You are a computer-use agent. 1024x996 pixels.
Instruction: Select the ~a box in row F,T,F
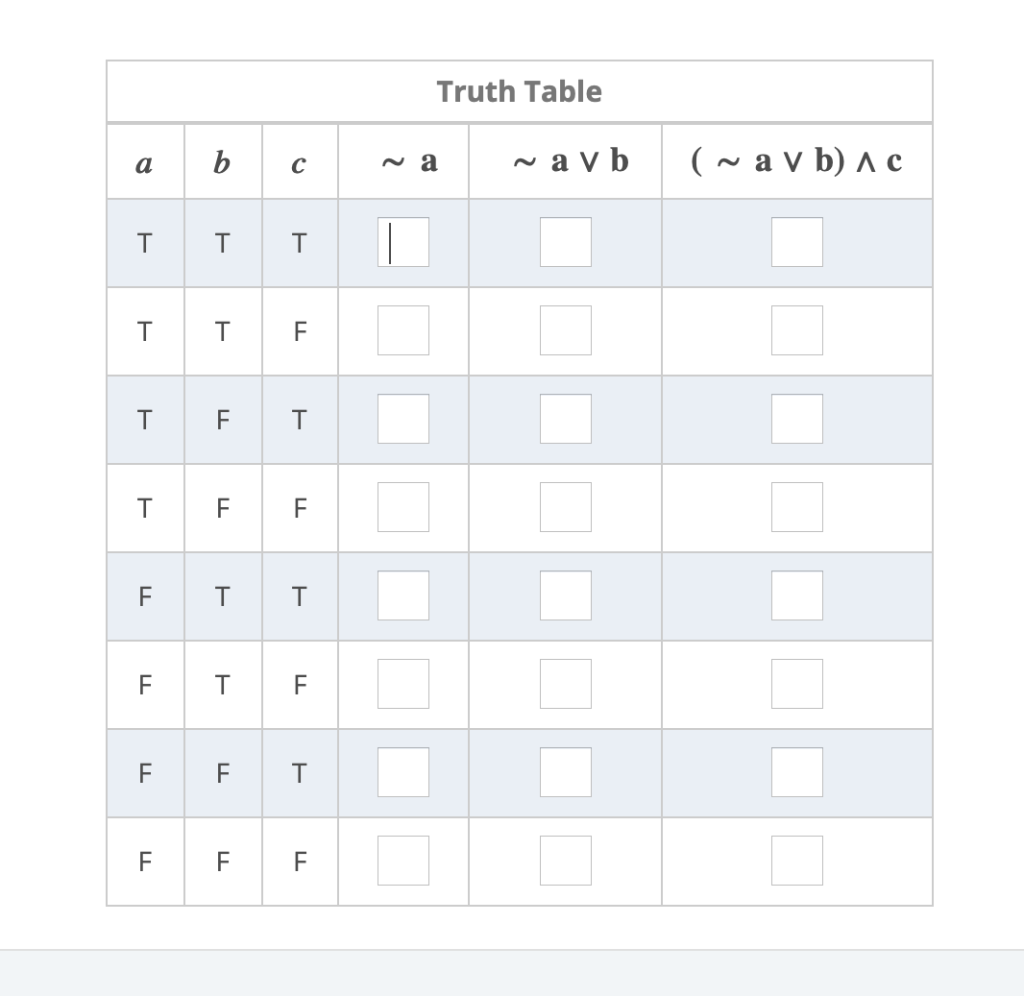coord(403,683)
